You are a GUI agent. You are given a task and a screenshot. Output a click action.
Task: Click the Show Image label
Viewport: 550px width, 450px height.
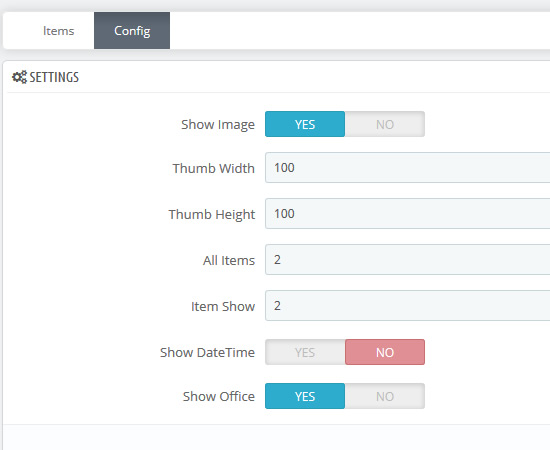(218, 125)
